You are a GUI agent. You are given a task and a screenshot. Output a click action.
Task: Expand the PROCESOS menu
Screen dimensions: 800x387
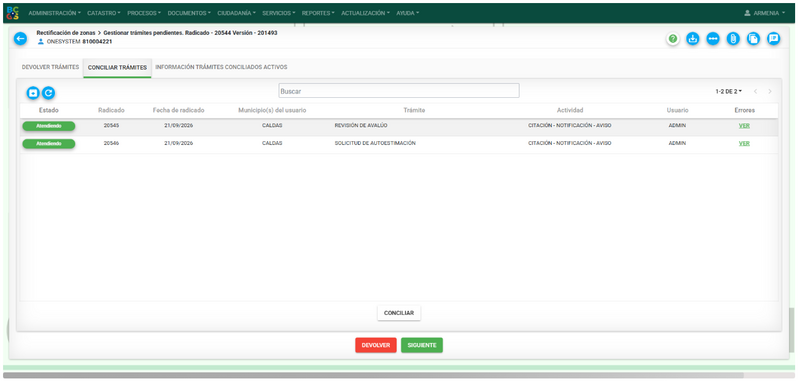pos(144,13)
